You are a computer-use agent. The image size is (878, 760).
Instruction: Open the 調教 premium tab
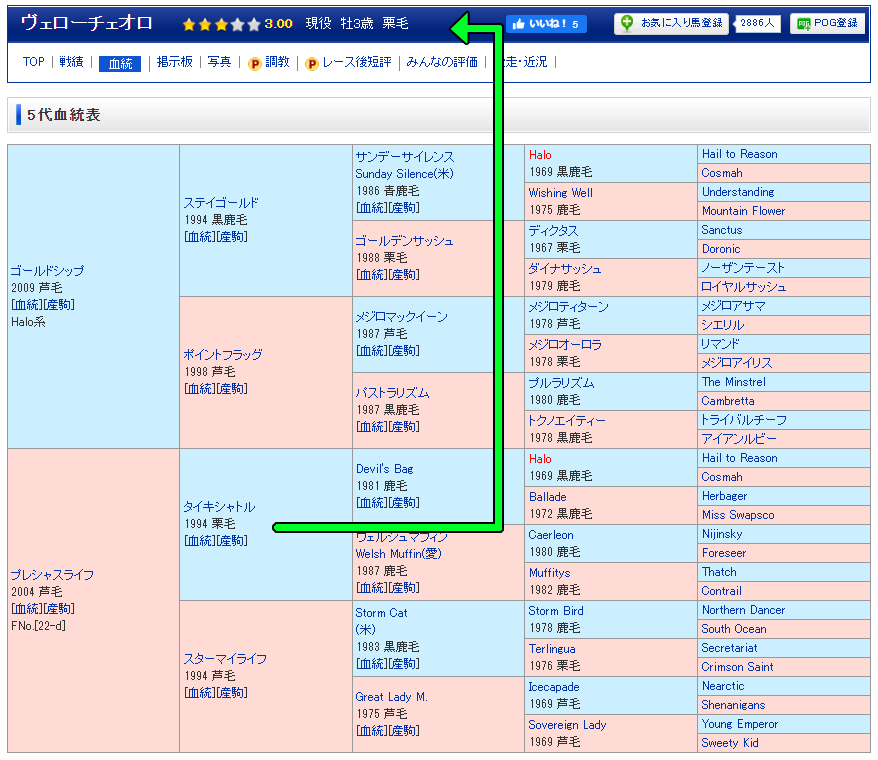click(x=277, y=62)
